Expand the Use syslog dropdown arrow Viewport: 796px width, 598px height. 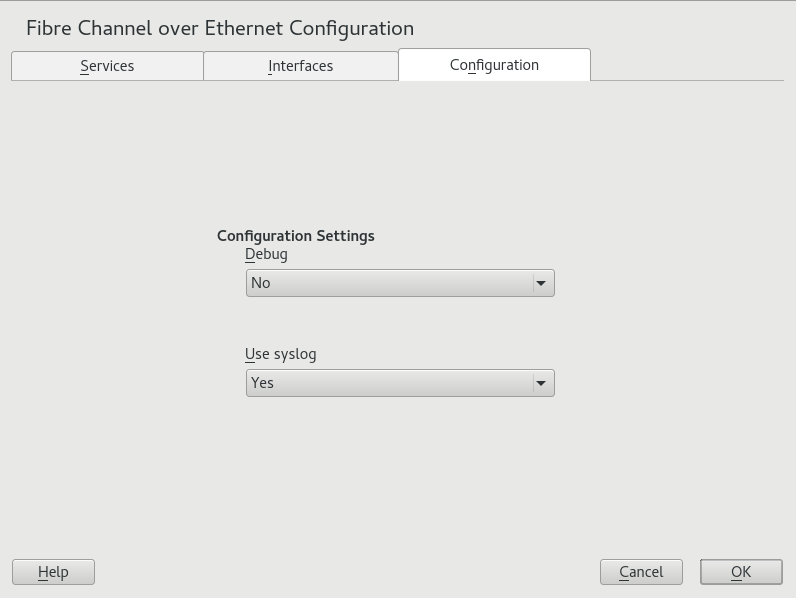[x=541, y=383]
